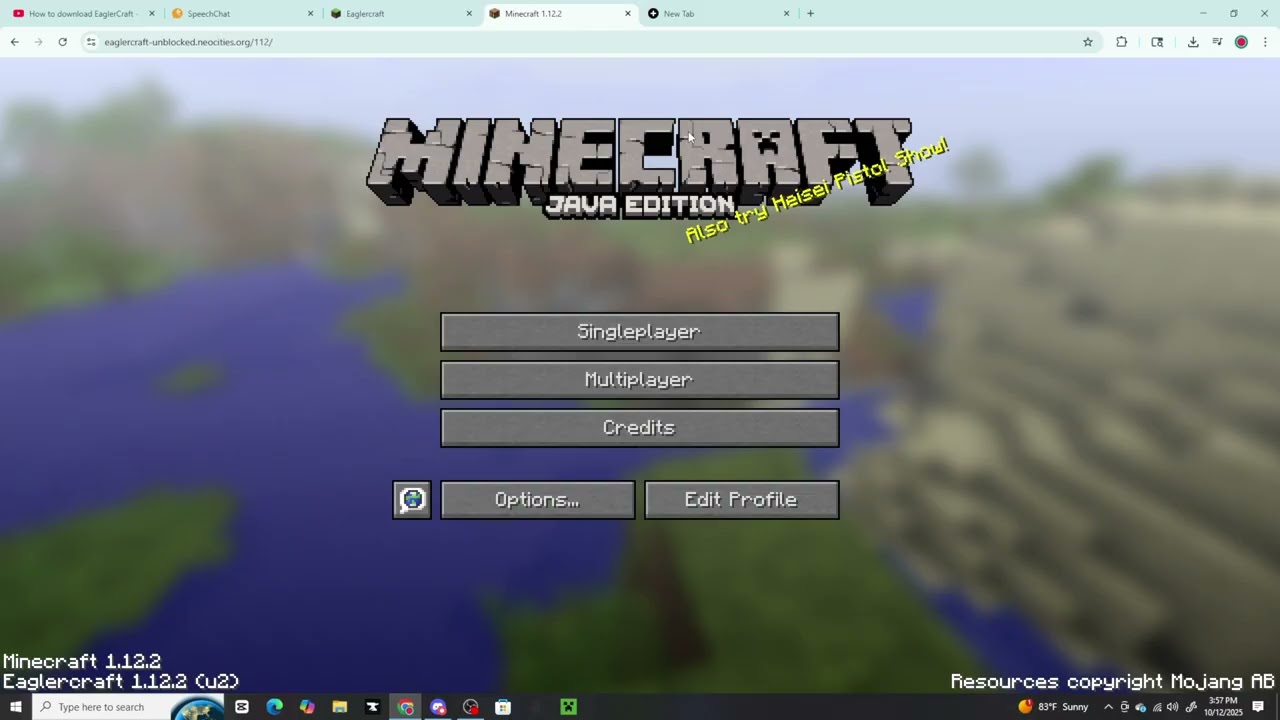This screenshot has height=720, width=1280.
Task: Start a Singleplayer game
Action: [x=640, y=332]
